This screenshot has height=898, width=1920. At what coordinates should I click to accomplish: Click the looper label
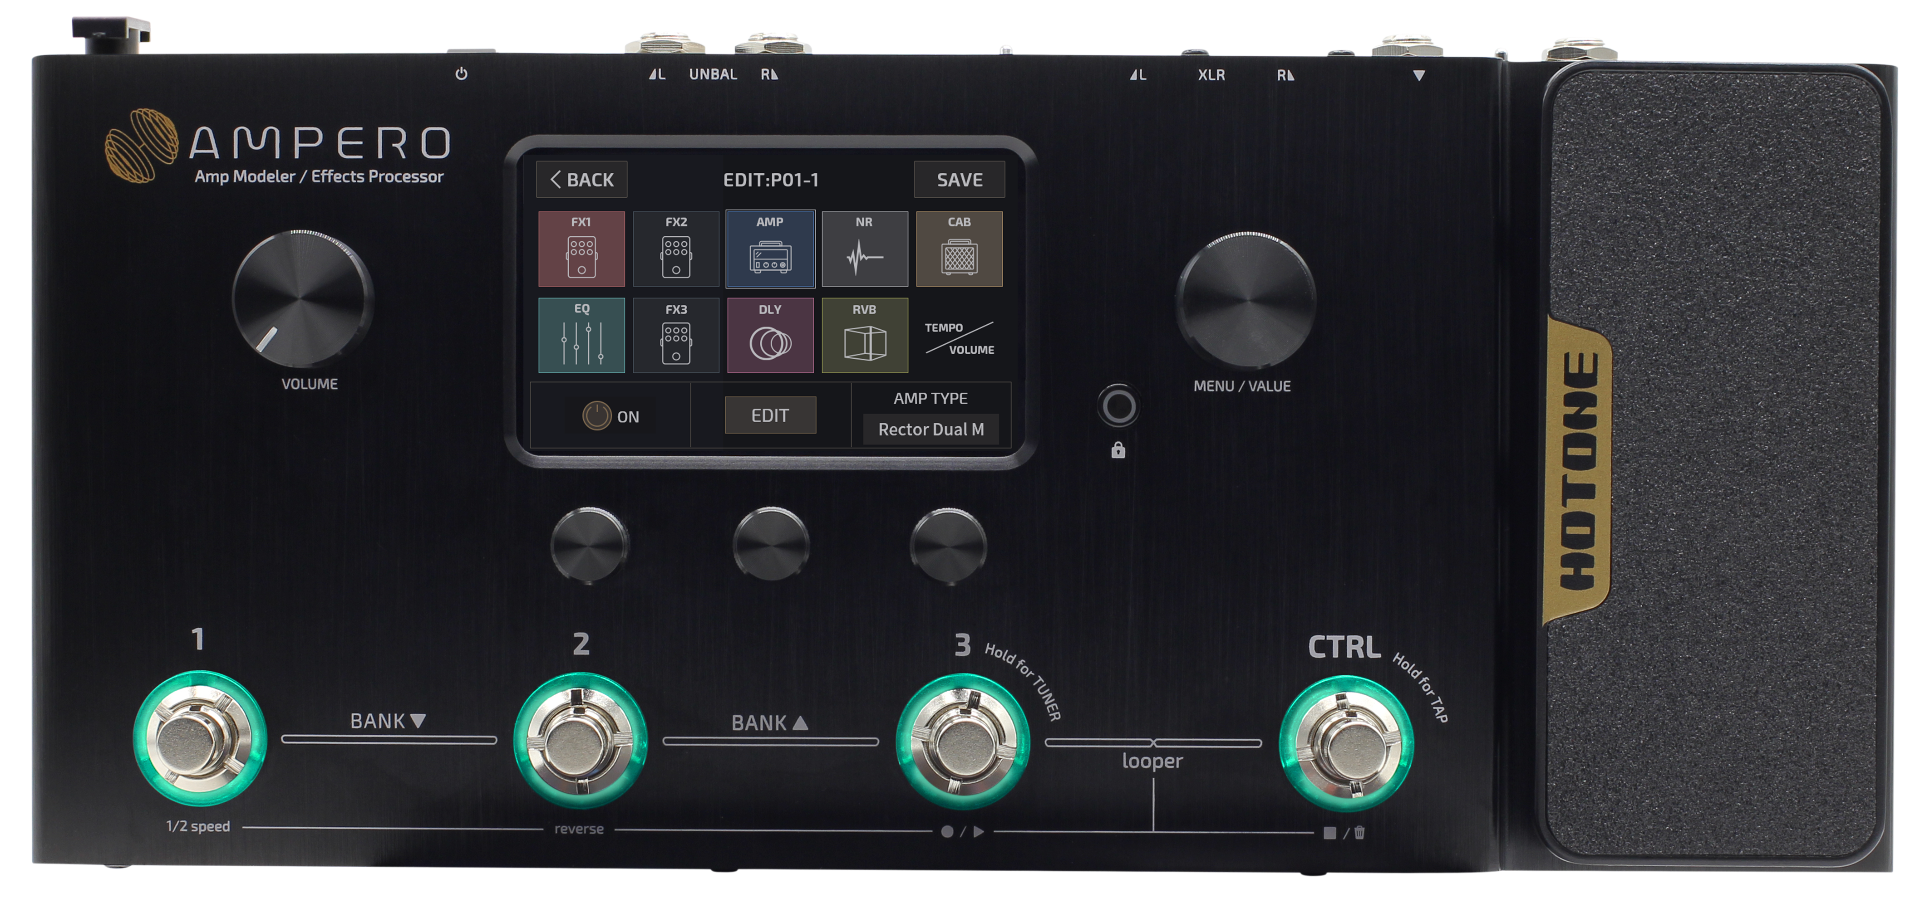pos(1152,761)
